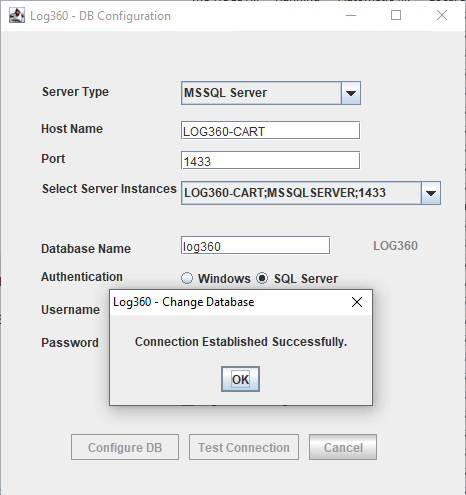Maximize the DB Configuration window
466x495 pixels.
pos(396,15)
